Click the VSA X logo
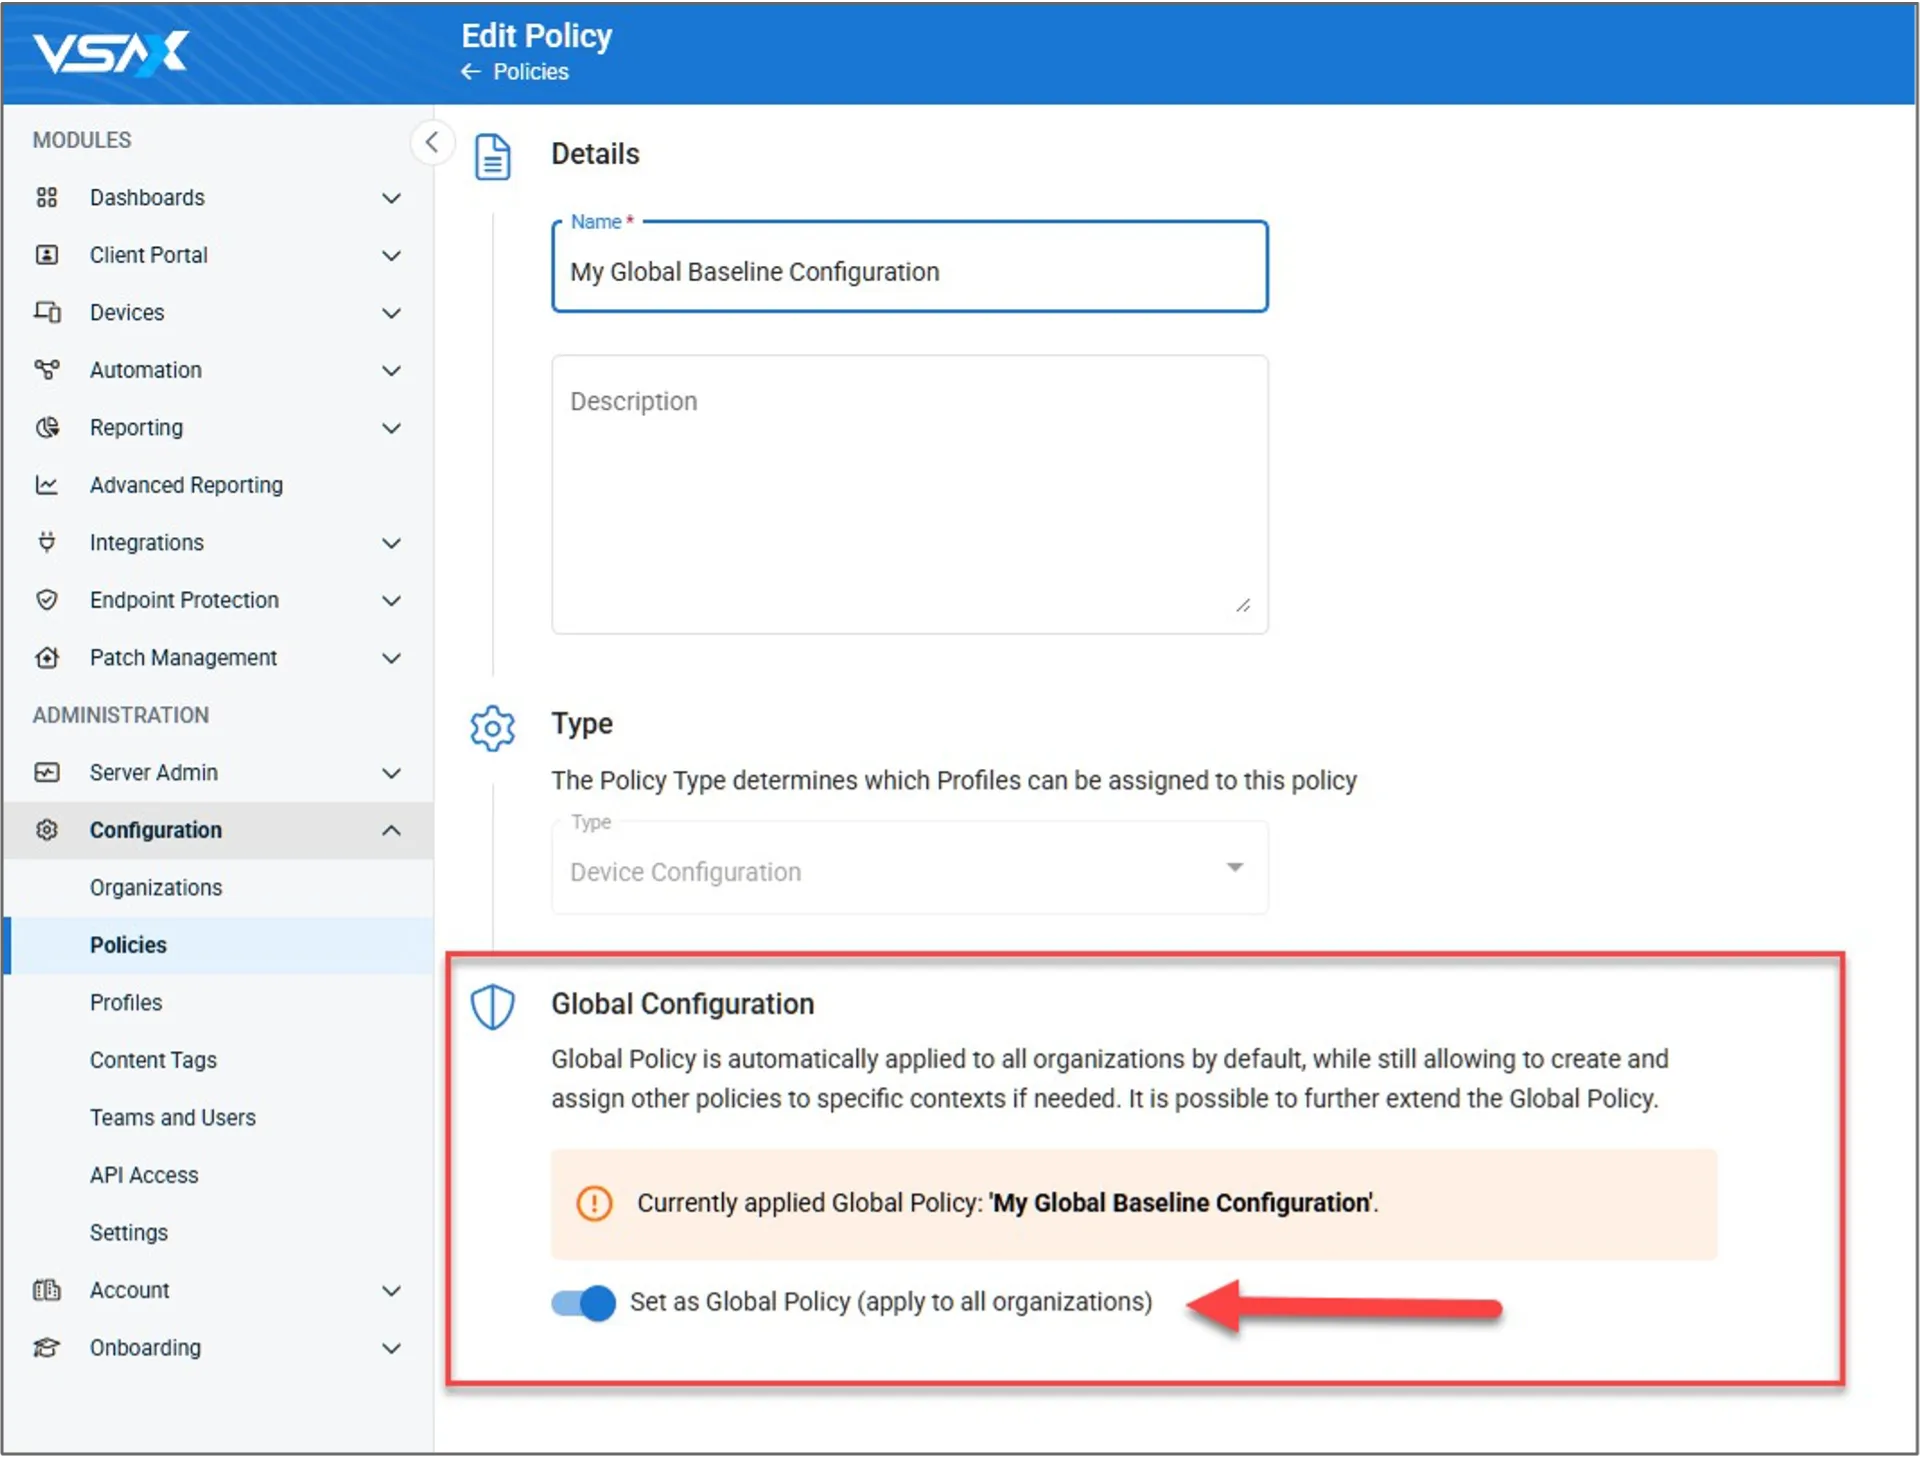This screenshot has width=1925, height=1462. [x=110, y=52]
